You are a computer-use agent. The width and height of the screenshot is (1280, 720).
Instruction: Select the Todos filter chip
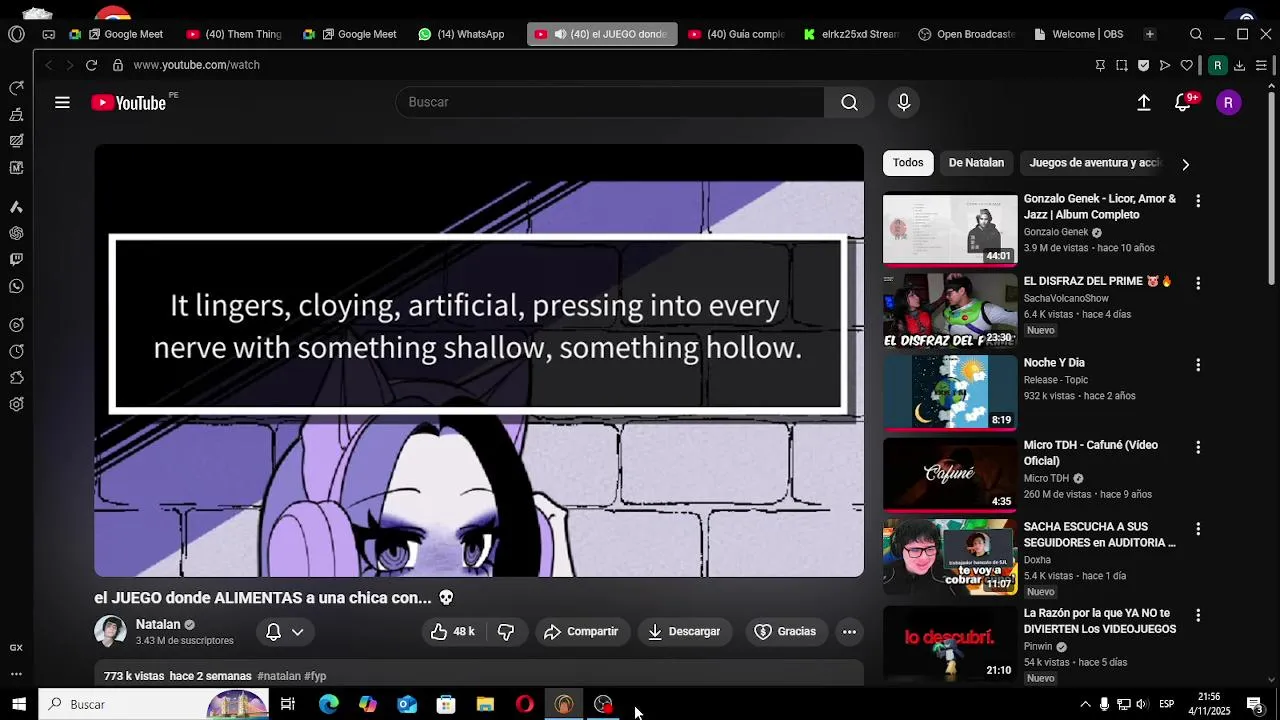pos(908,163)
